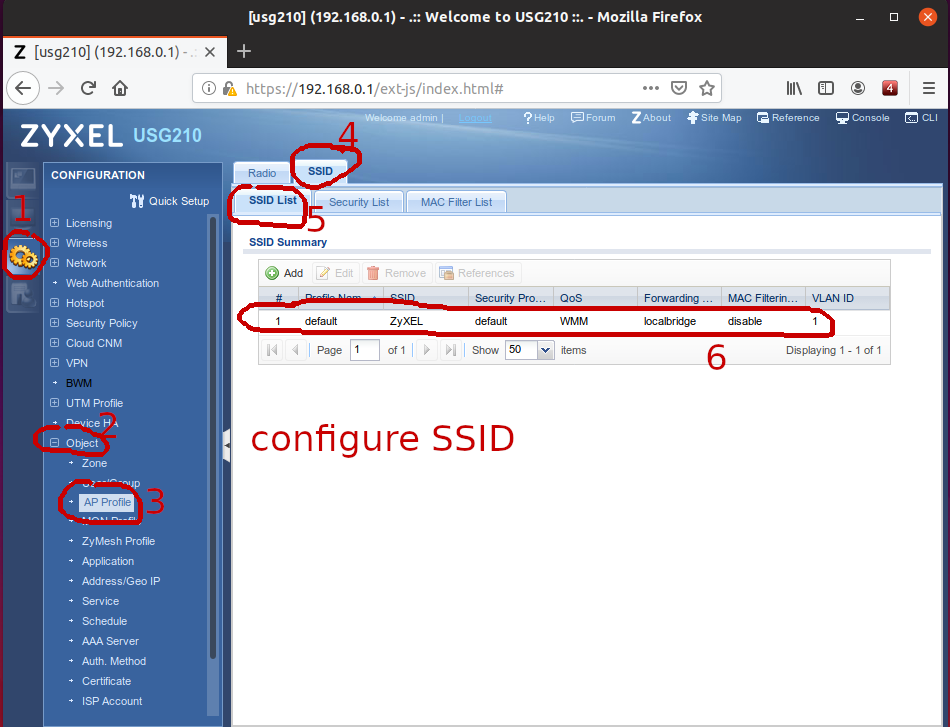Switch to the Radio tab
Screen dimensions: 950x727
click(262, 173)
